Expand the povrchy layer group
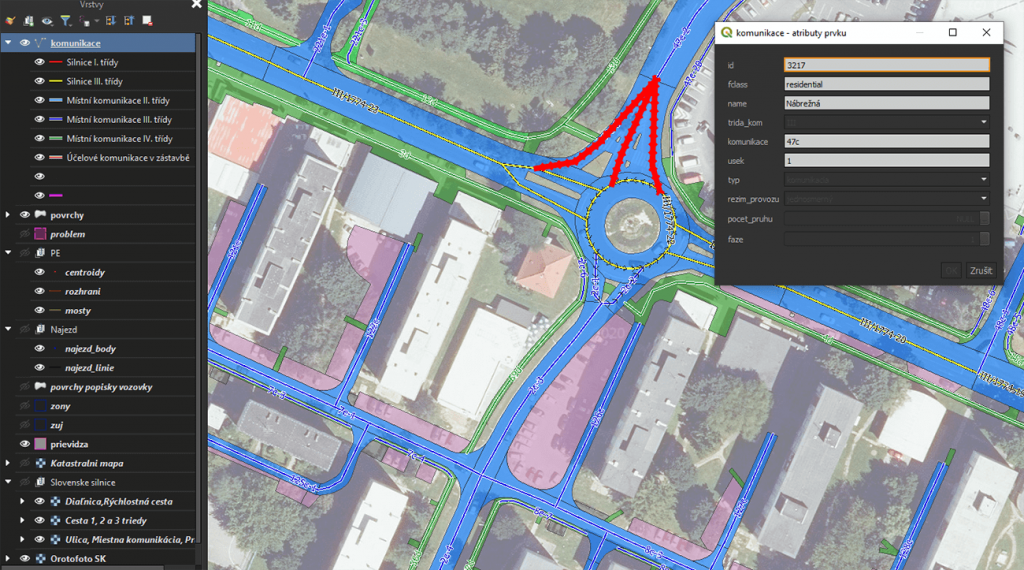 (8, 215)
